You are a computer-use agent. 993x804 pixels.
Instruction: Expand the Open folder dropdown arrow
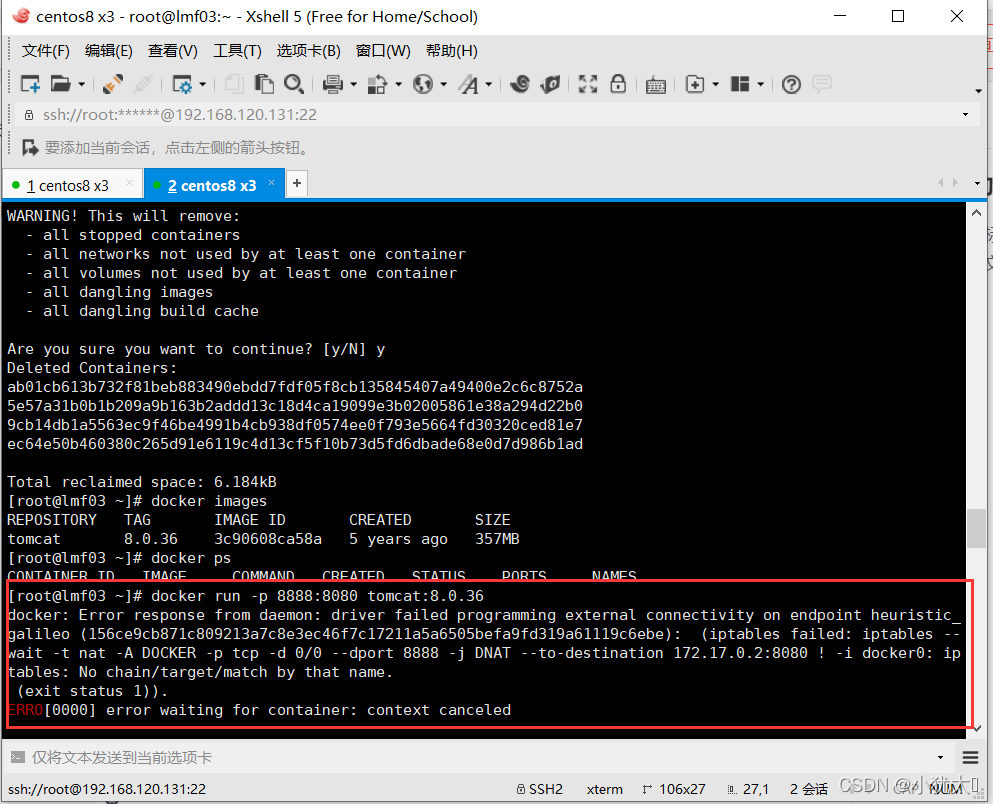pos(82,85)
